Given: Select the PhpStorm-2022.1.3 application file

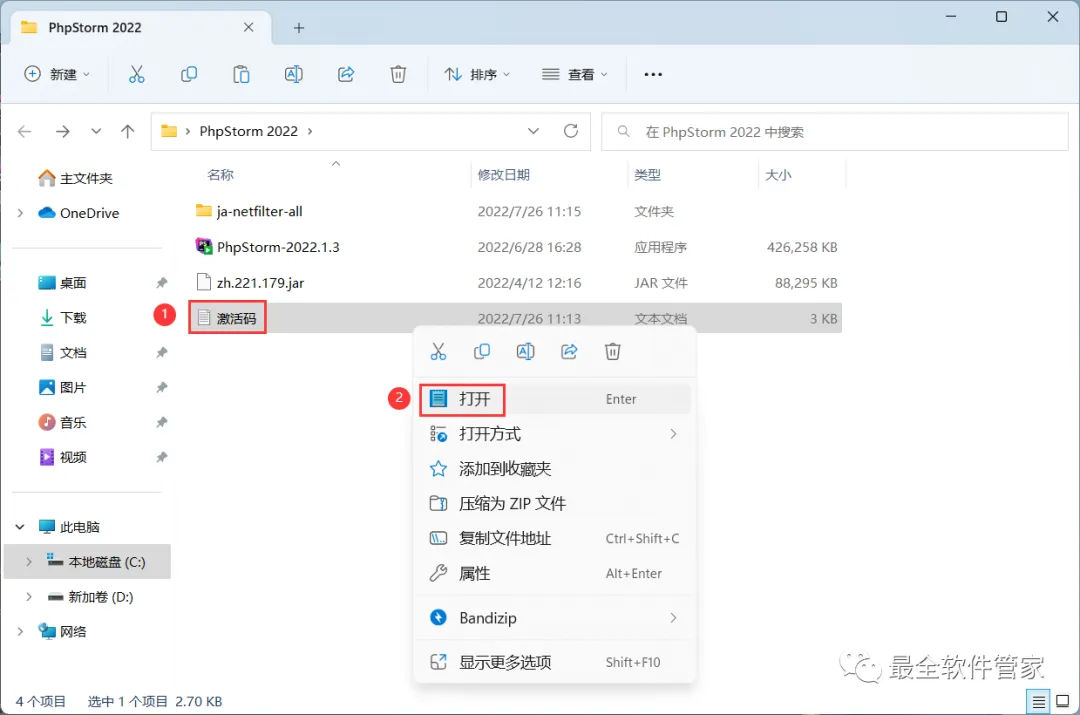Looking at the screenshot, I should [268, 247].
